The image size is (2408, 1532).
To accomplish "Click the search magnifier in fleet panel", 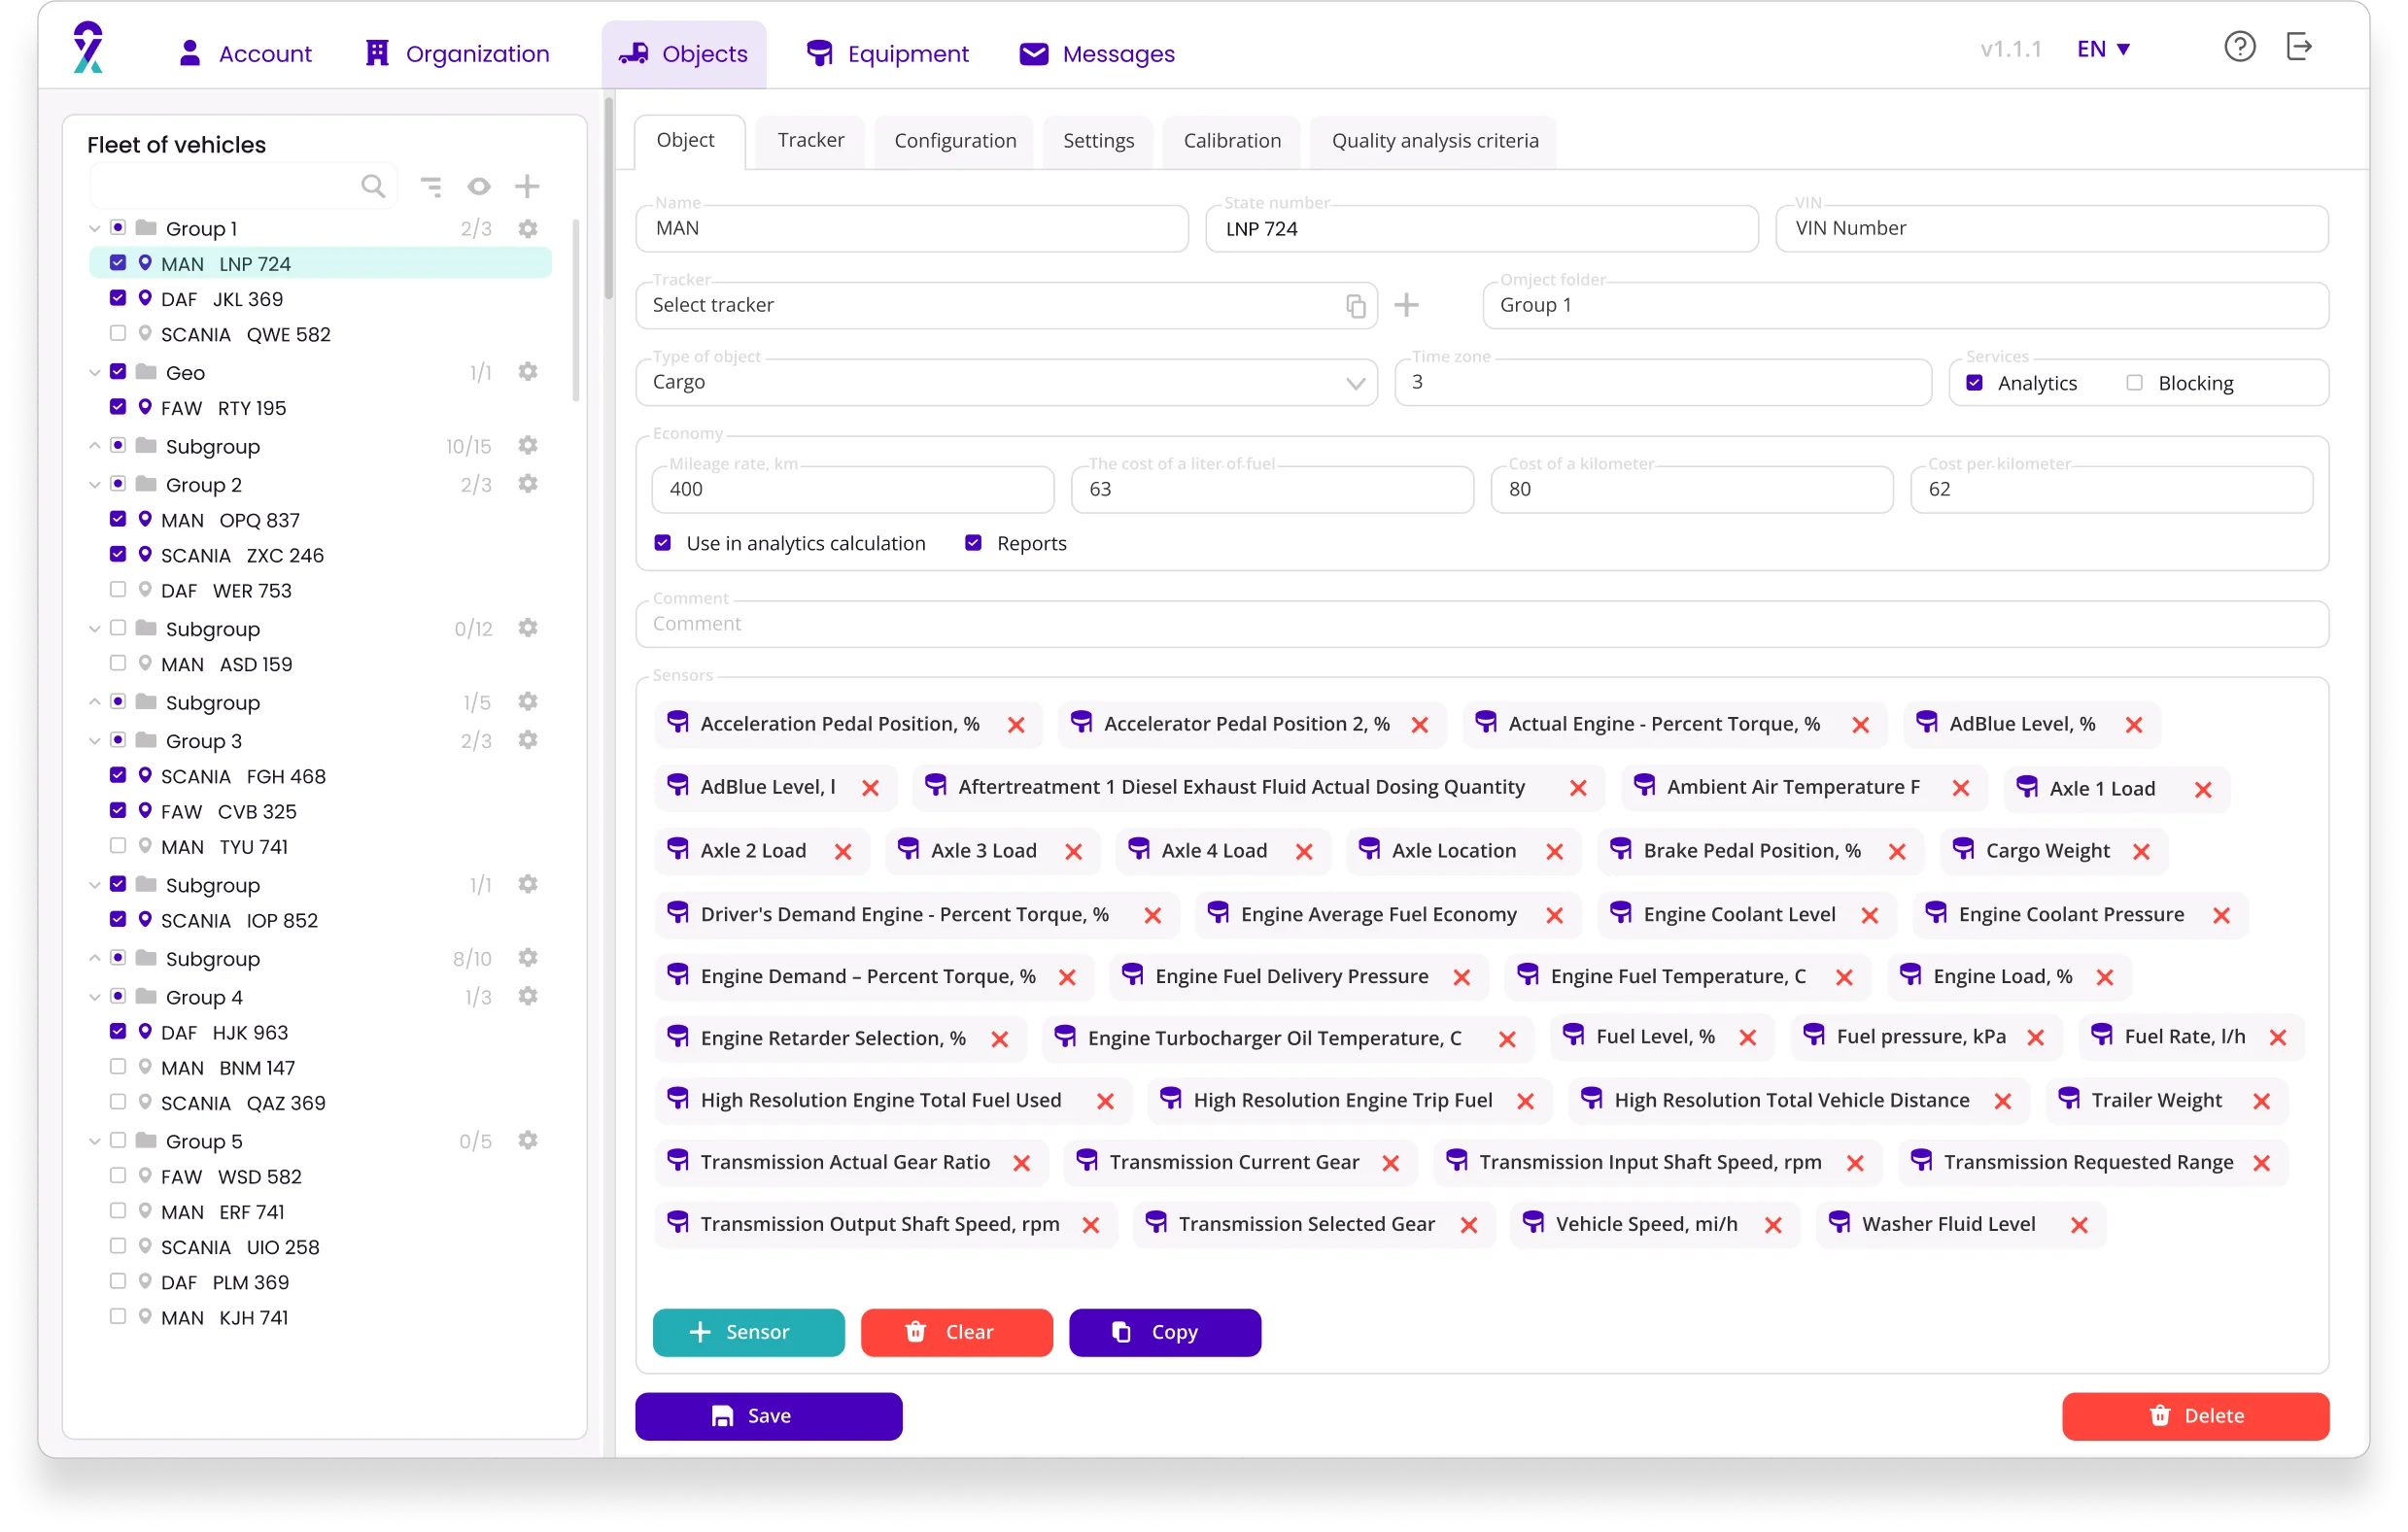I will (x=372, y=186).
